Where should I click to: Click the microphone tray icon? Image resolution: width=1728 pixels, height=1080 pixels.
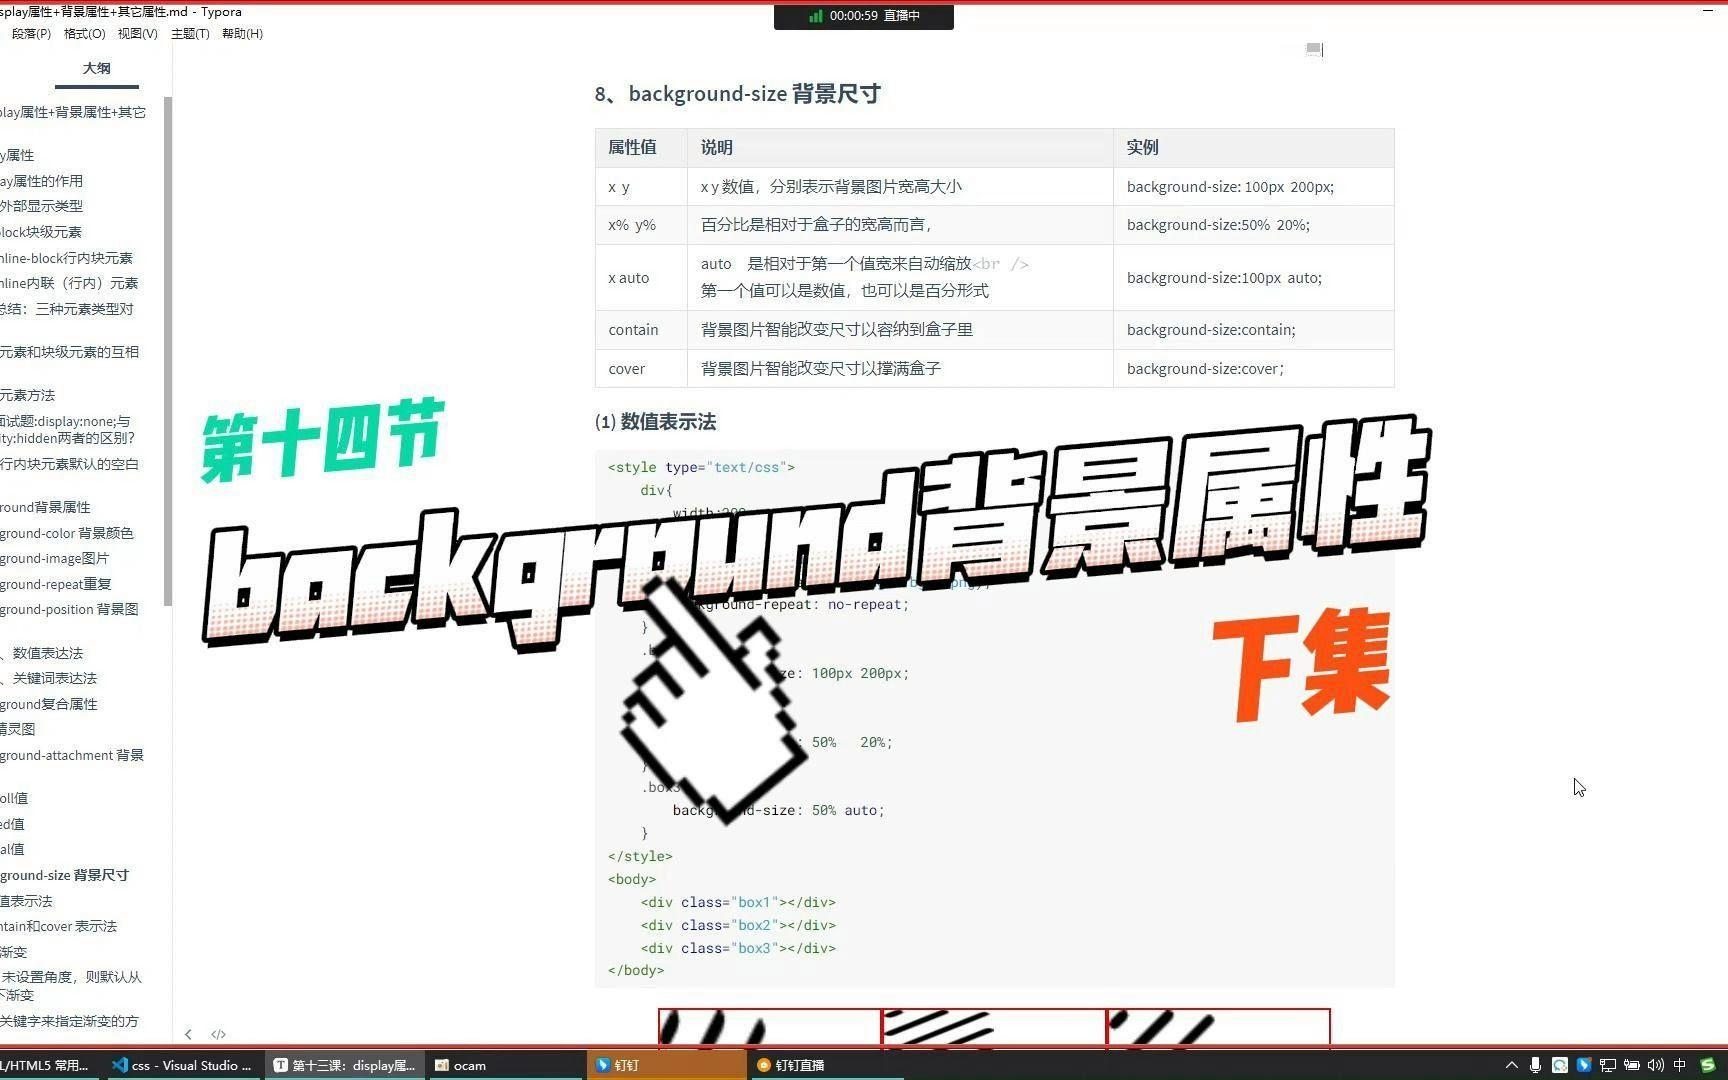click(1535, 1065)
